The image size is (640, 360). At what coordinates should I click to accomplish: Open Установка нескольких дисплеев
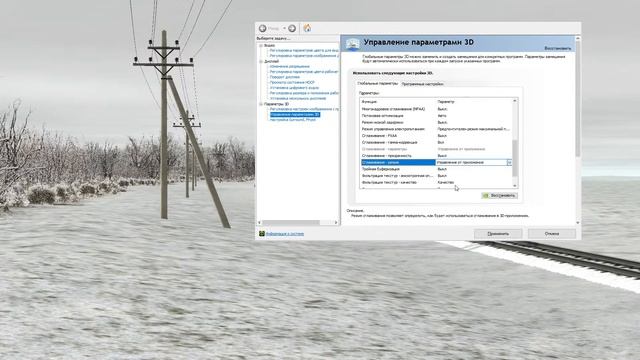click(298, 98)
